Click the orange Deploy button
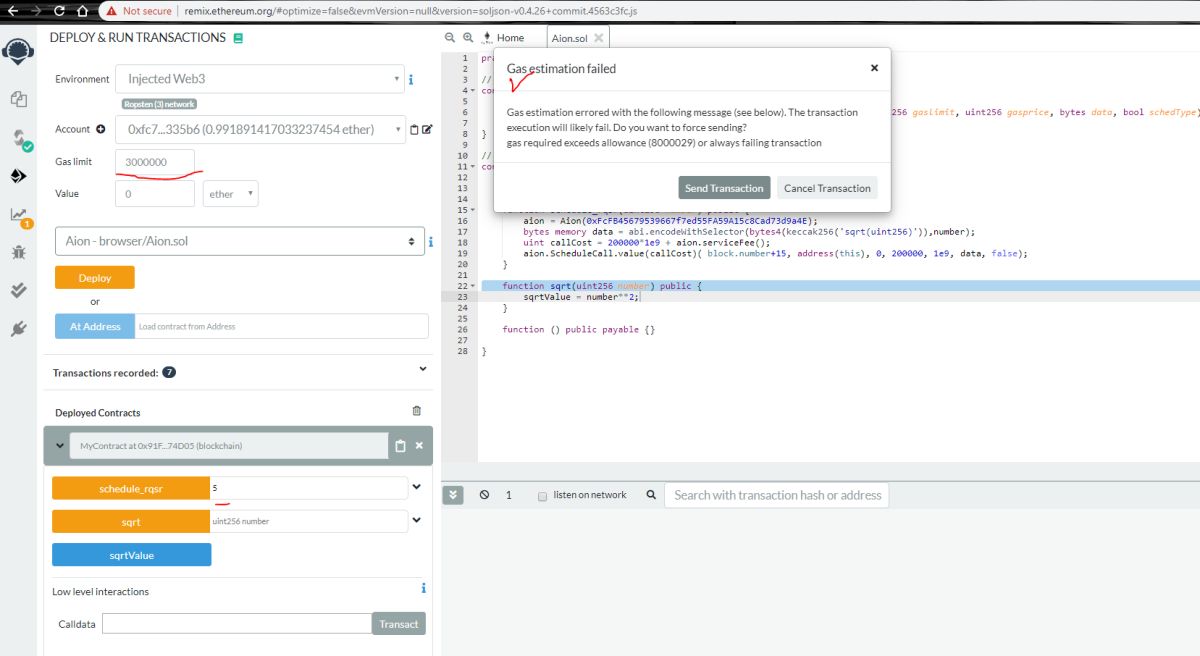The height and width of the screenshot is (656, 1200). pyautogui.click(x=95, y=278)
